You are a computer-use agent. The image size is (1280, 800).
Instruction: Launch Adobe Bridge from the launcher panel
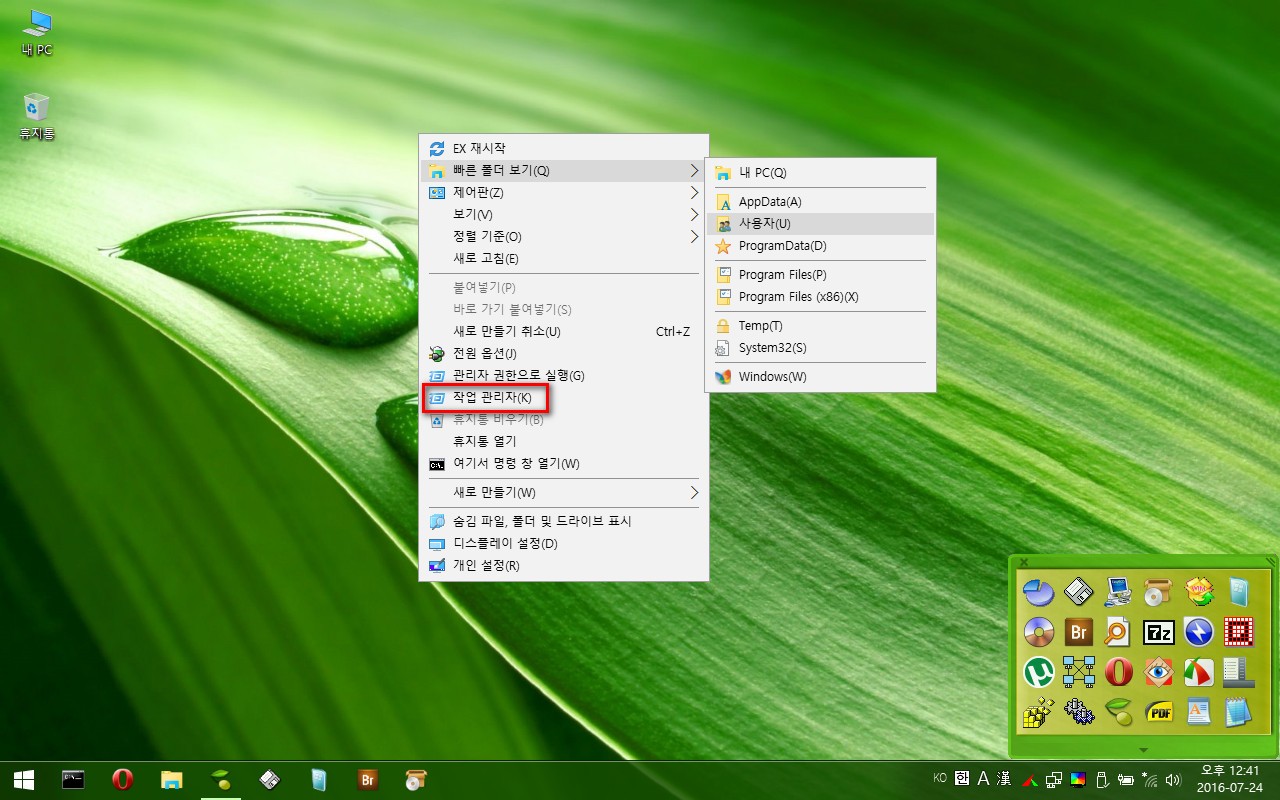[1079, 632]
